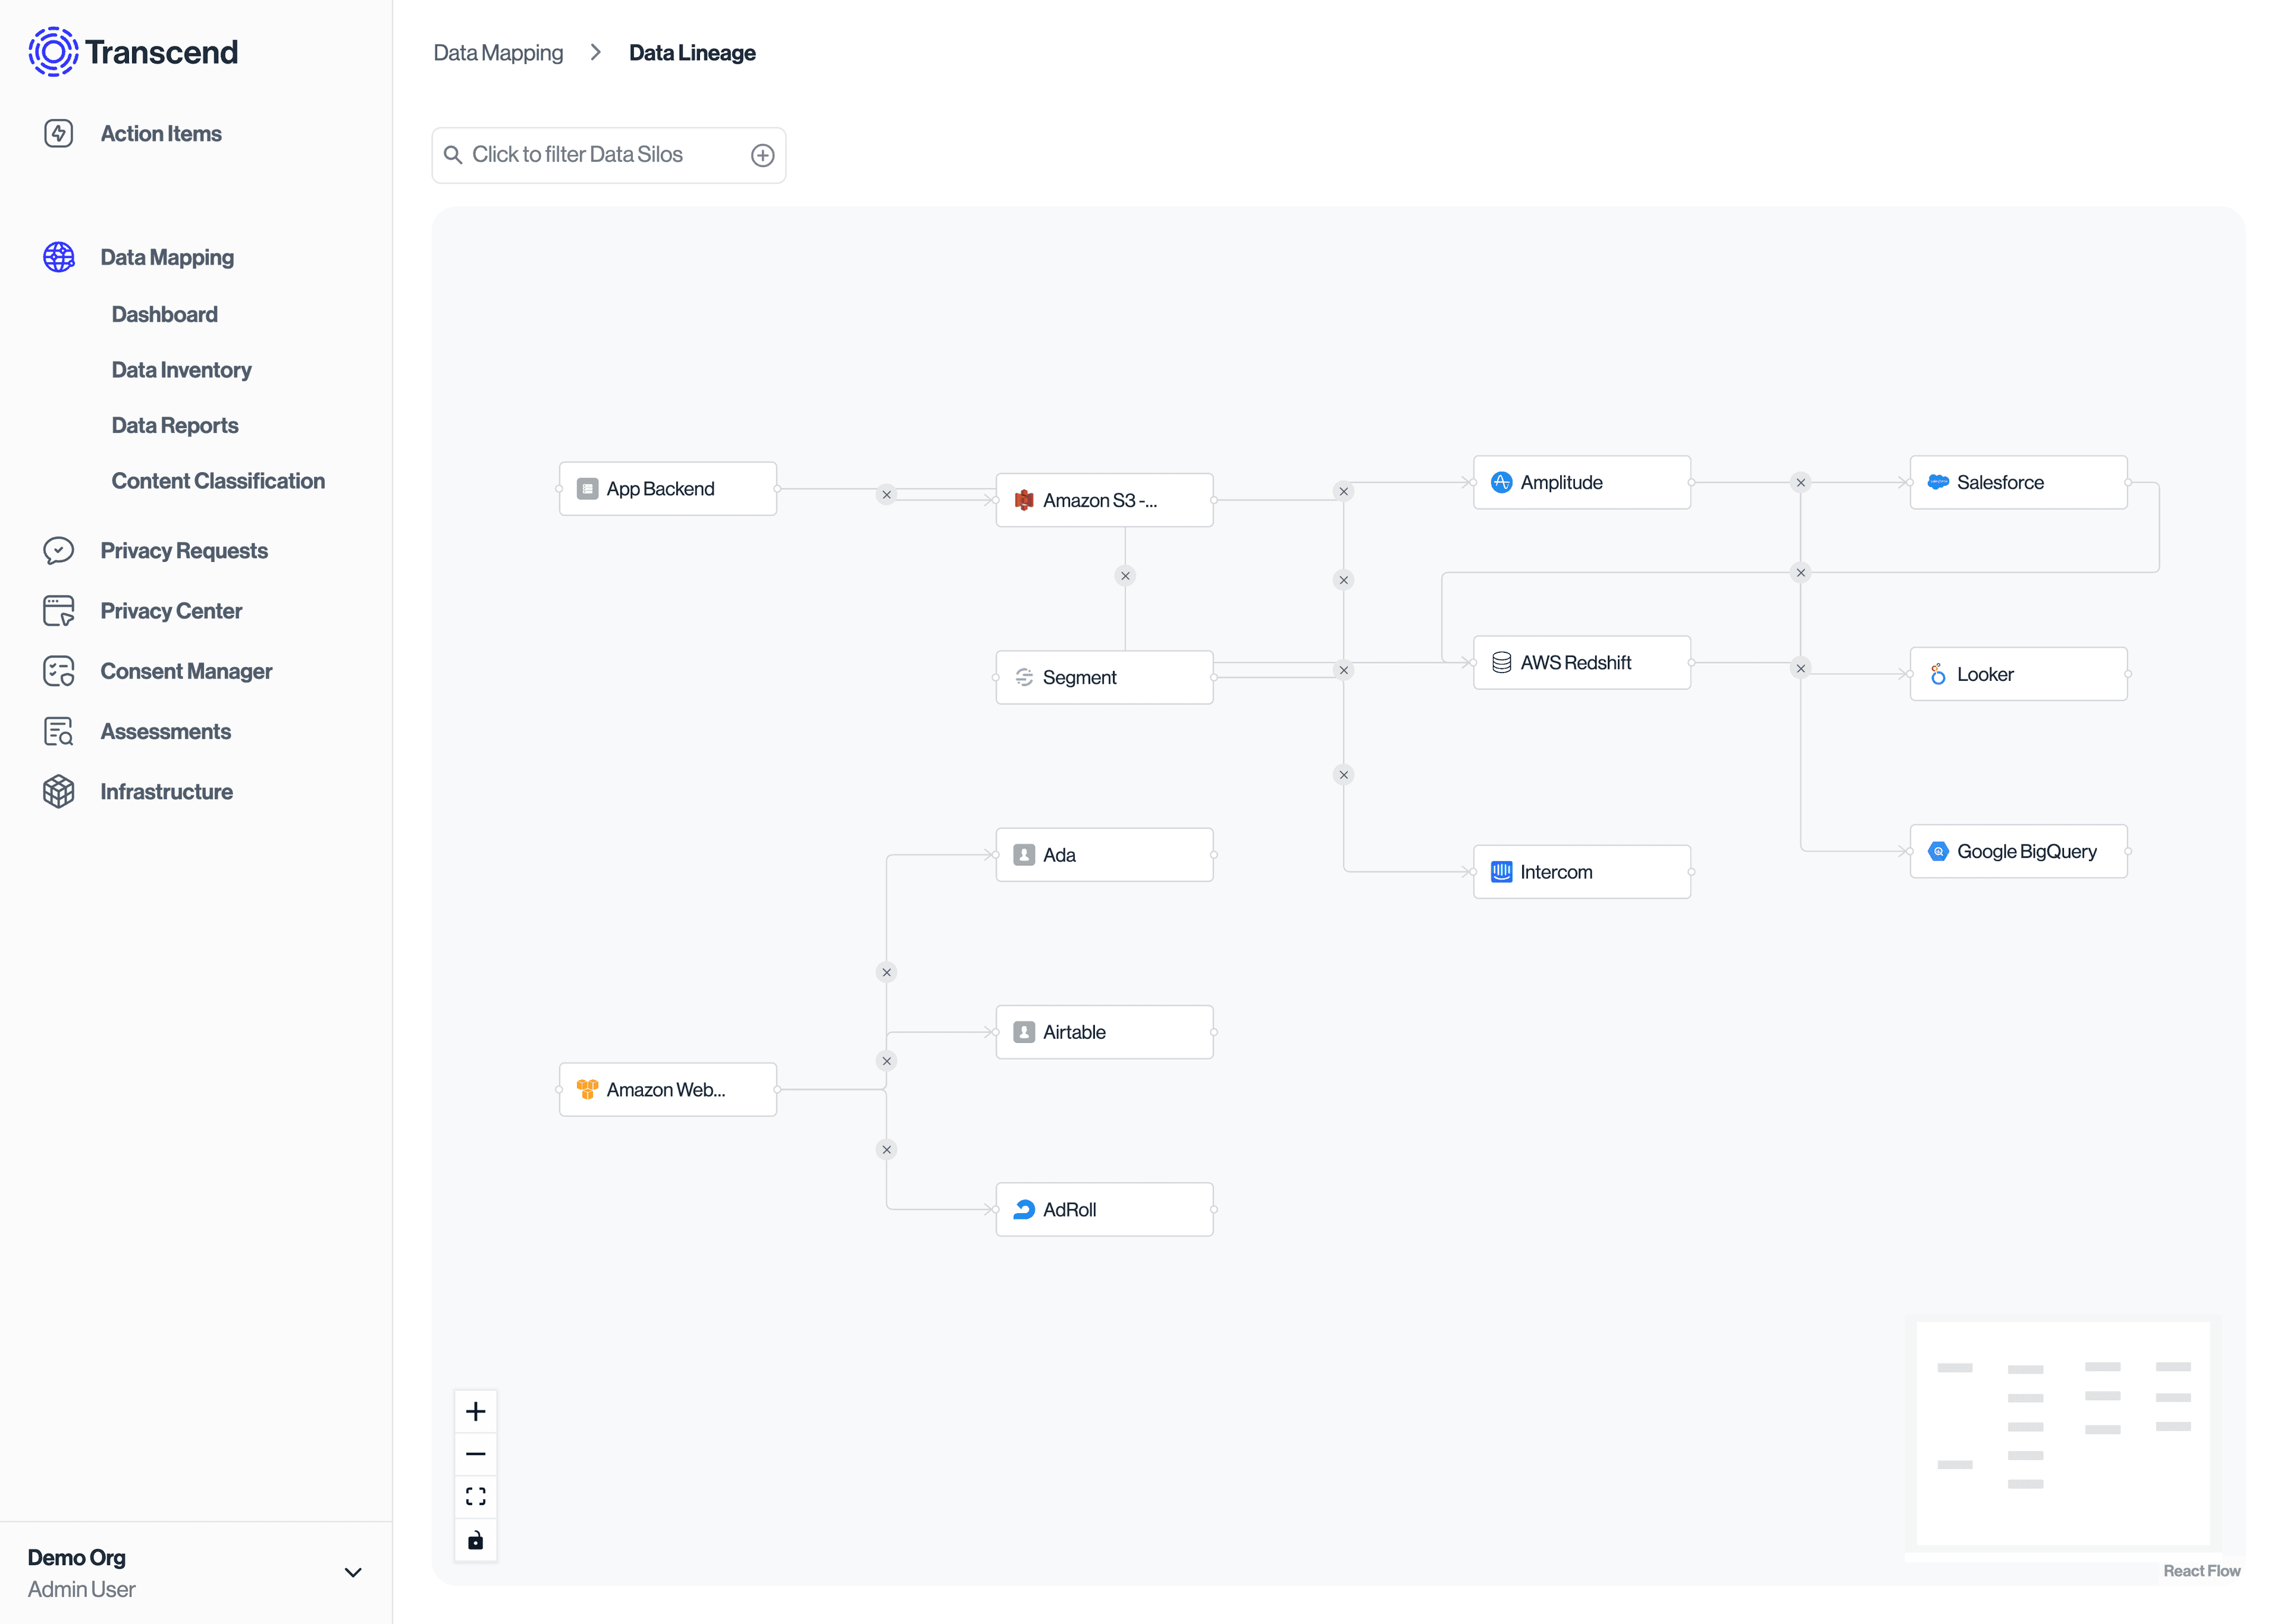Go to Data Reports

pos(175,425)
